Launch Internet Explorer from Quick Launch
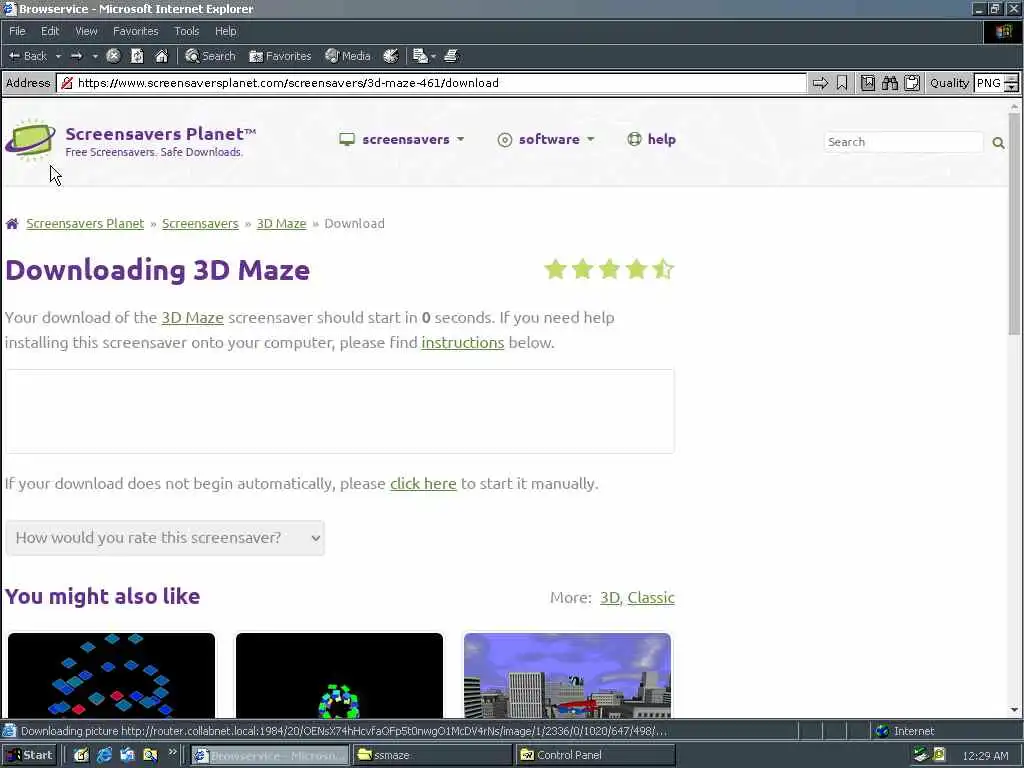The width and height of the screenshot is (1024, 768). [104, 755]
